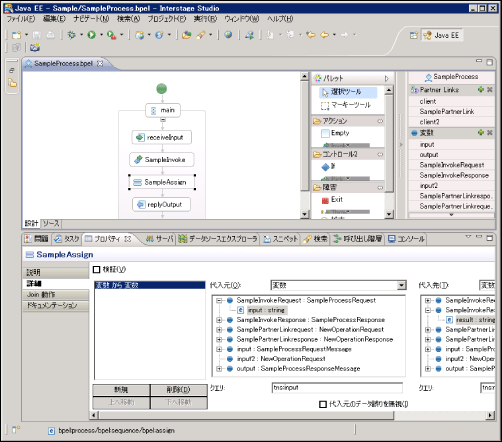Image resolution: width=502 pixels, height=442 pixels.
Task: Switch to Java EE perspective button
Action: (442, 35)
